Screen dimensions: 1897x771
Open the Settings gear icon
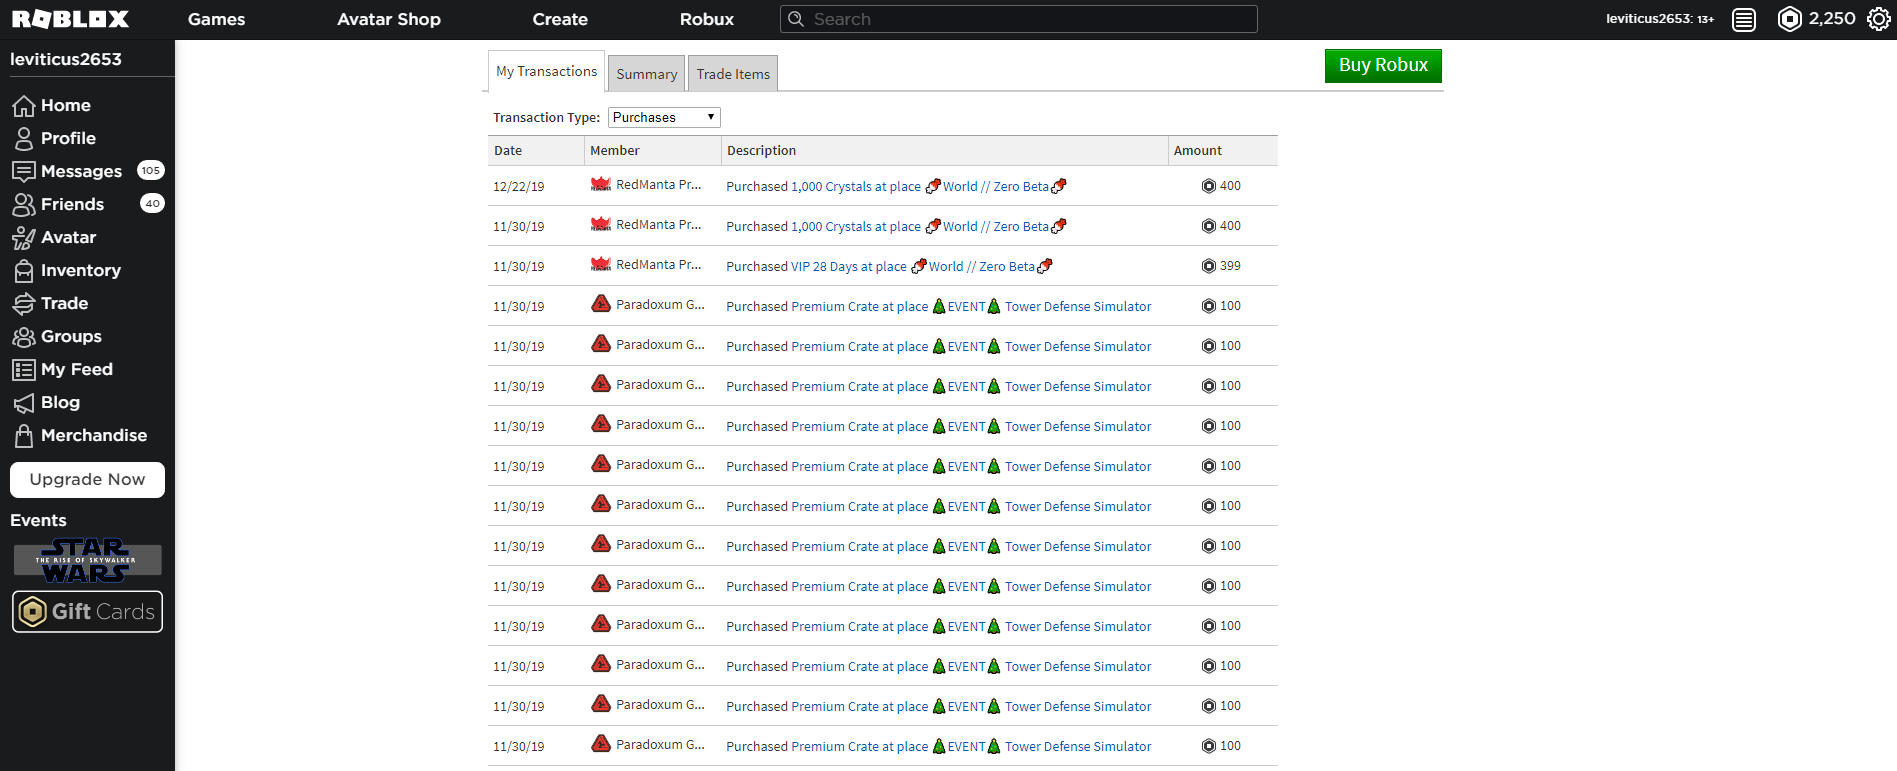pyautogui.click(x=1878, y=19)
